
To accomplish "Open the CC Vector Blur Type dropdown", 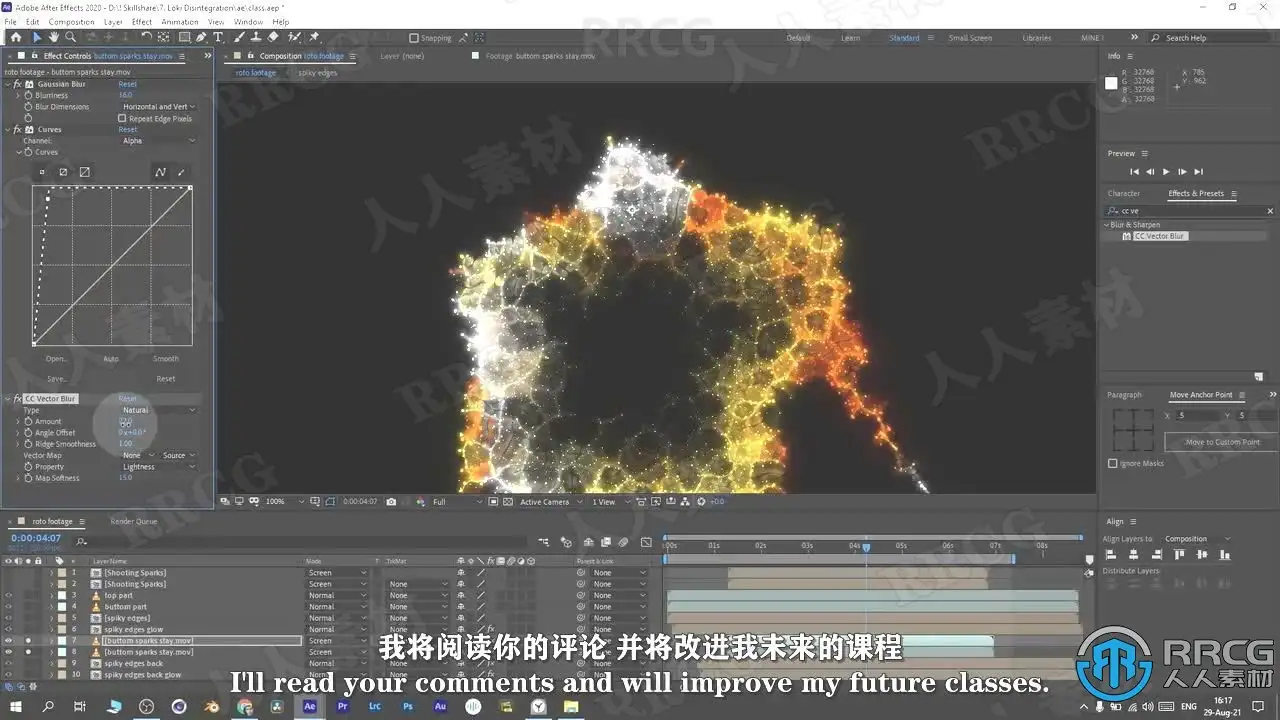I will pyautogui.click(x=158, y=410).
